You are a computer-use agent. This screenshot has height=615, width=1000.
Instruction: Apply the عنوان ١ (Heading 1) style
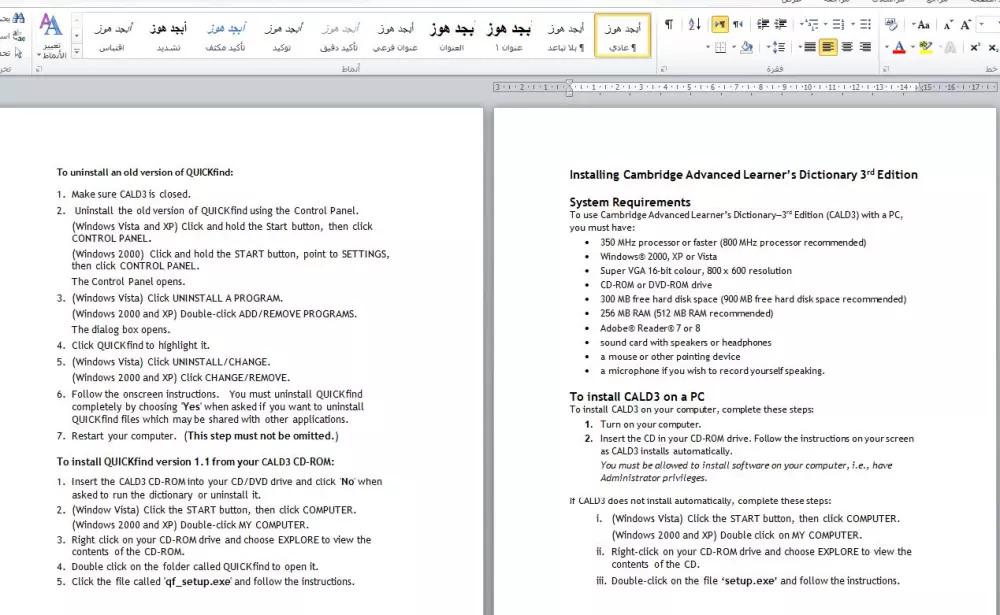click(509, 36)
